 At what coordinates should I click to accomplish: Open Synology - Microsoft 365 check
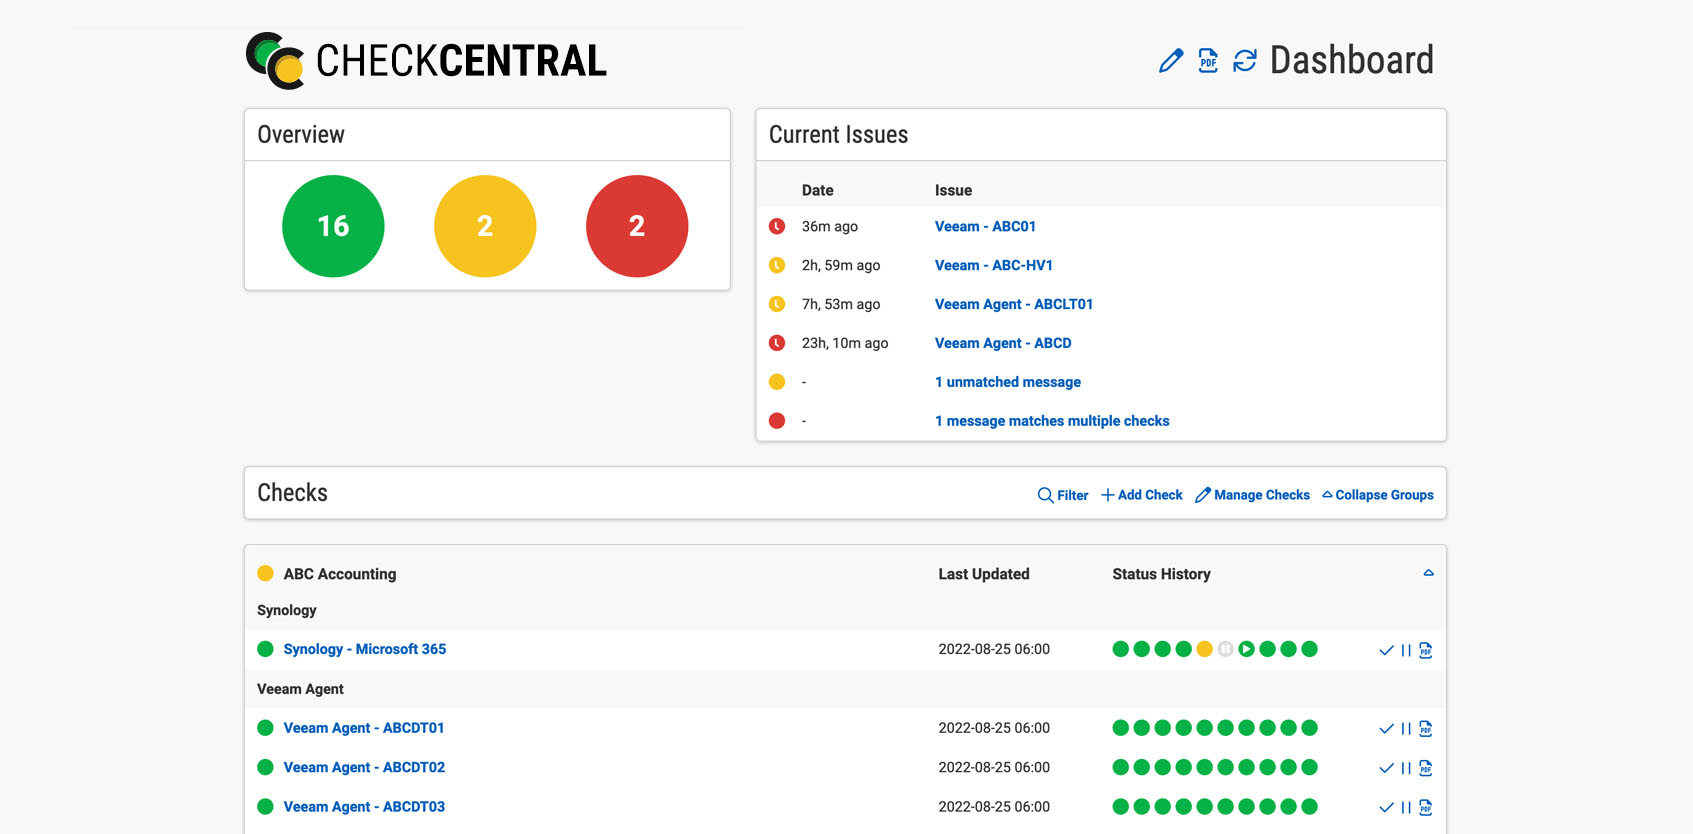click(365, 649)
